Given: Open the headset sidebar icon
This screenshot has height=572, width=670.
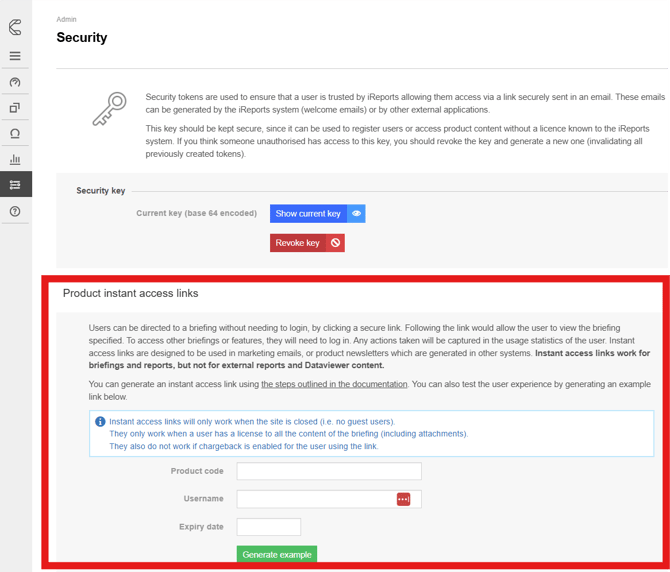Looking at the screenshot, I should click(15, 134).
